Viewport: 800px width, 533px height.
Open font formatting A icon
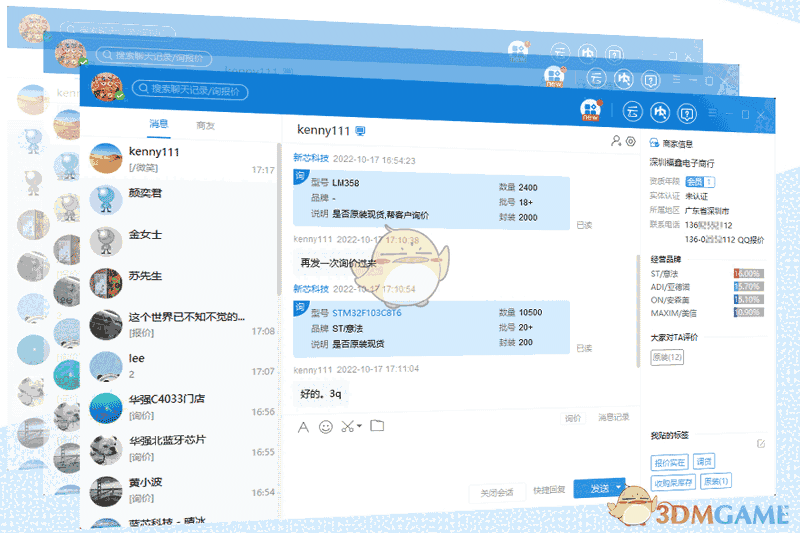(x=303, y=427)
